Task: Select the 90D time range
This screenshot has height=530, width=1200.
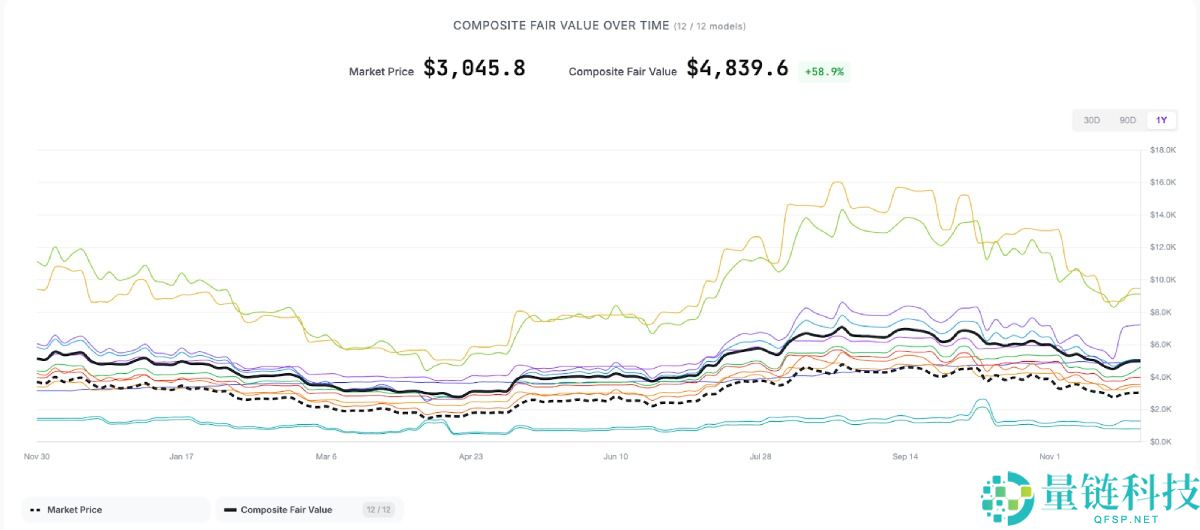Action: tap(1127, 120)
